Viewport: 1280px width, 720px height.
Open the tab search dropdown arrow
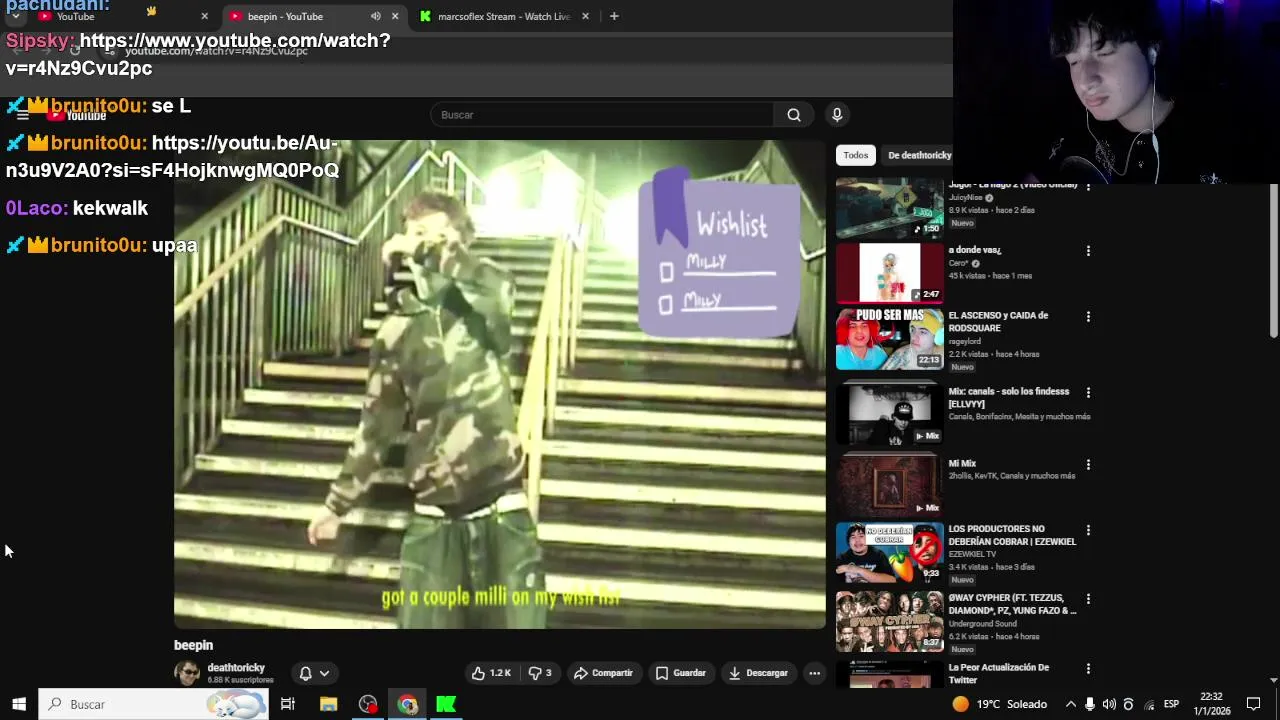[15, 16]
